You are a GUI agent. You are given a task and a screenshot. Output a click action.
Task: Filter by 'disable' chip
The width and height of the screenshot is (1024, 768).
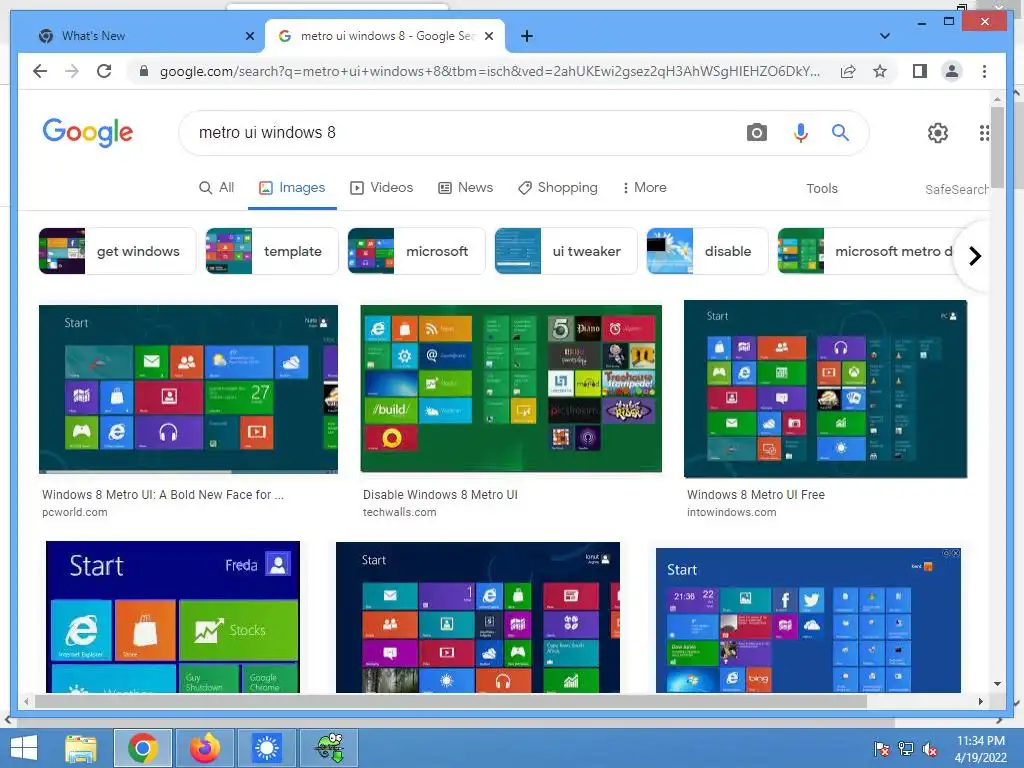click(707, 251)
